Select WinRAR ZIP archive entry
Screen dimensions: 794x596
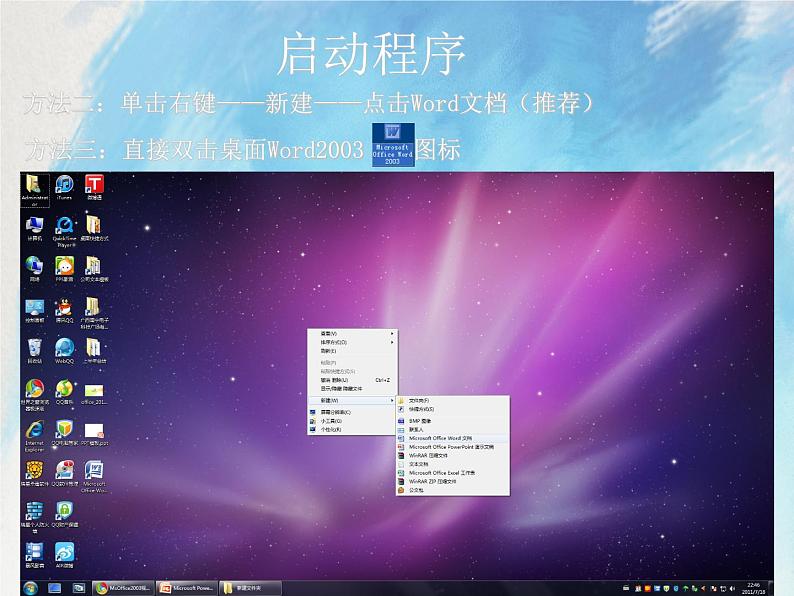tap(453, 482)
